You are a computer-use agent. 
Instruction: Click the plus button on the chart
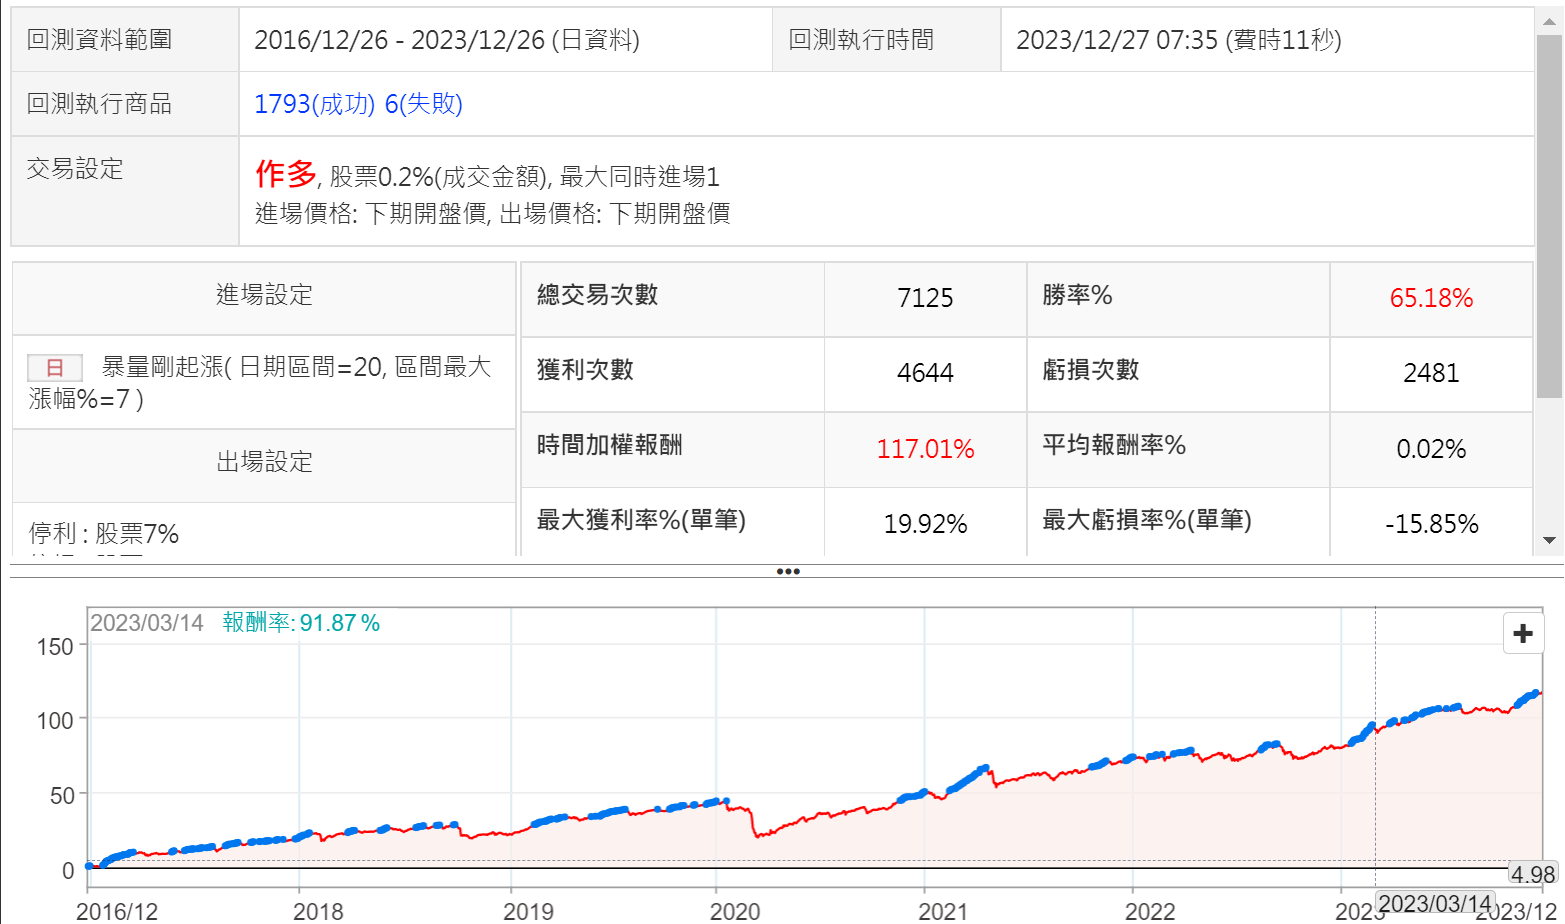pos(1523,634)
